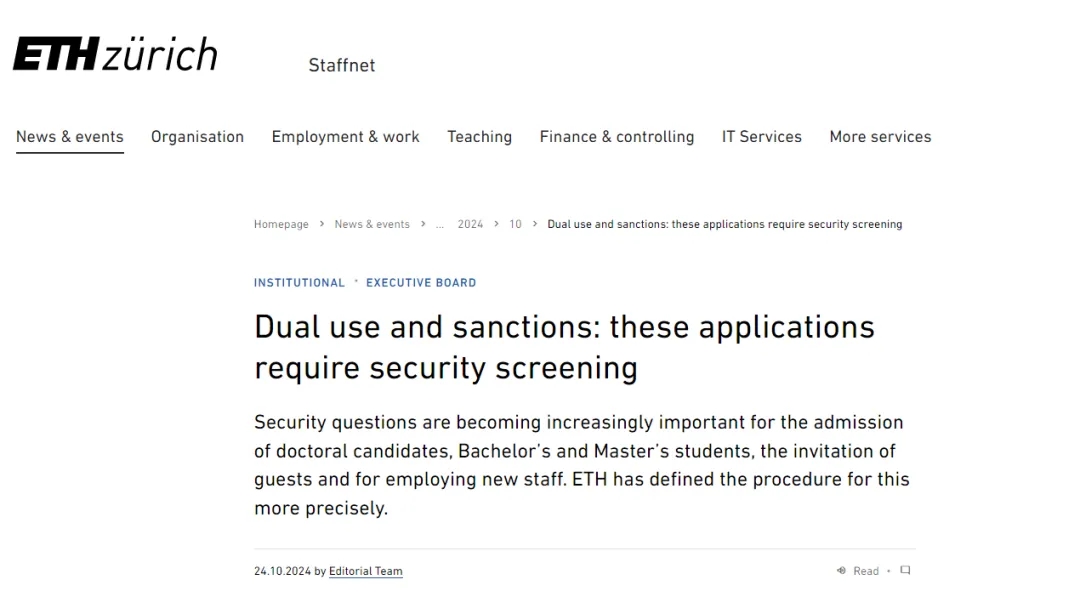
Task: Expand Employment & work navigation menu
Action: [346, 136]
